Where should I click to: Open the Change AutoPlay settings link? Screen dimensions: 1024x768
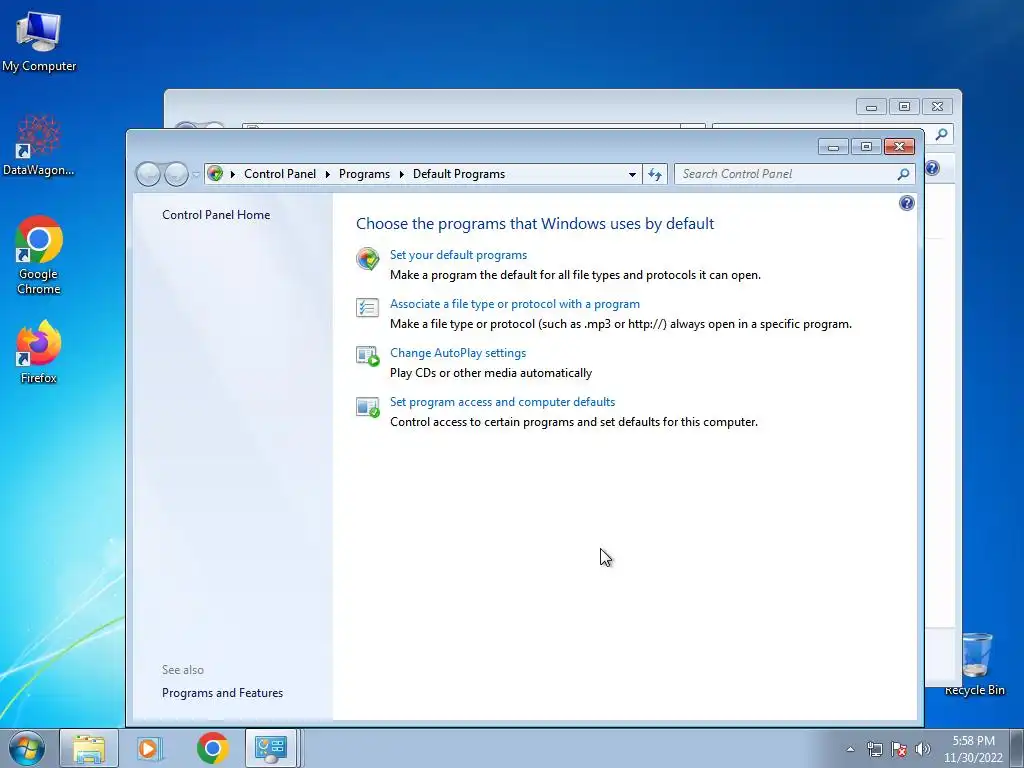[458, 353]
